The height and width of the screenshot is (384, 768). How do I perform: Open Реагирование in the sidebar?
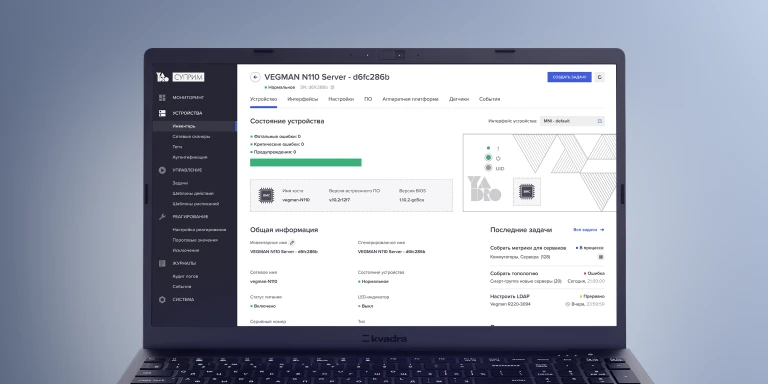pyautogui.click(x=190, y=216)
